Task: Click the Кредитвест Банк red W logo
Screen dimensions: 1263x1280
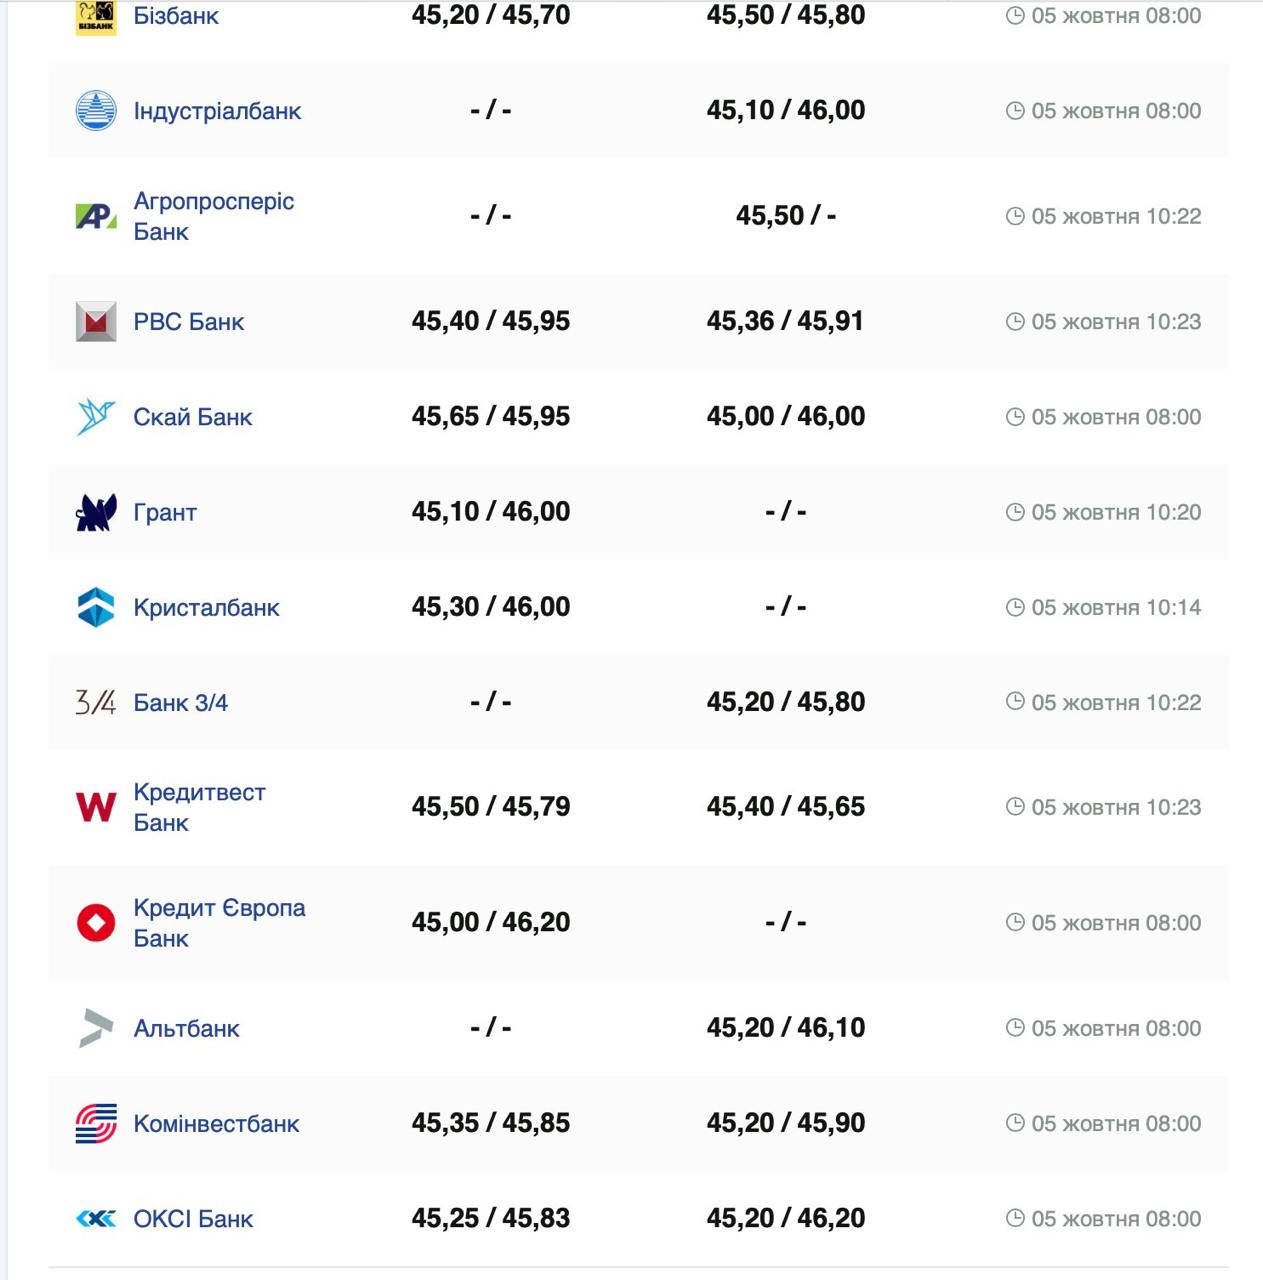Action: [96, 807]
